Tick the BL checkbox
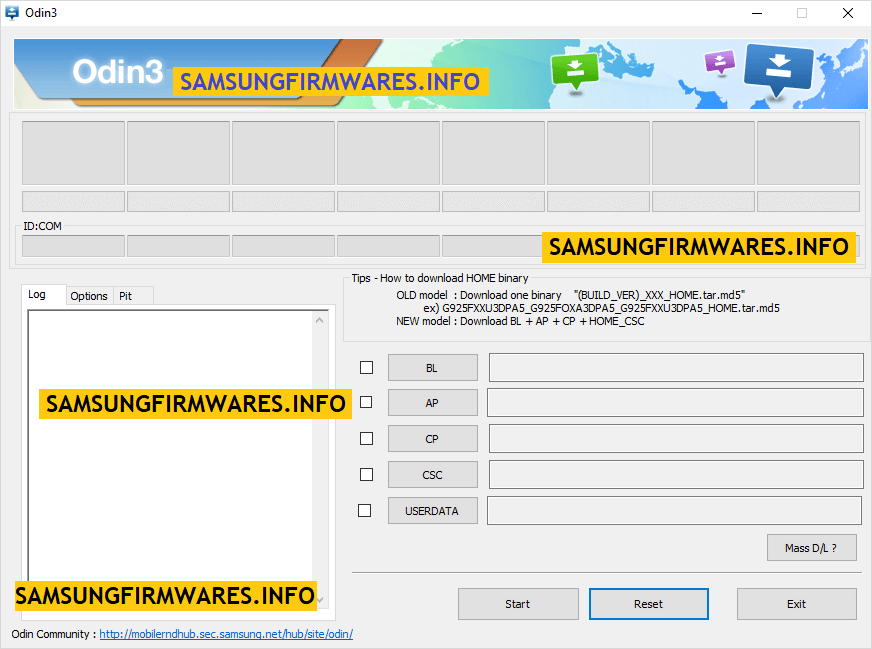 [366, 368]
